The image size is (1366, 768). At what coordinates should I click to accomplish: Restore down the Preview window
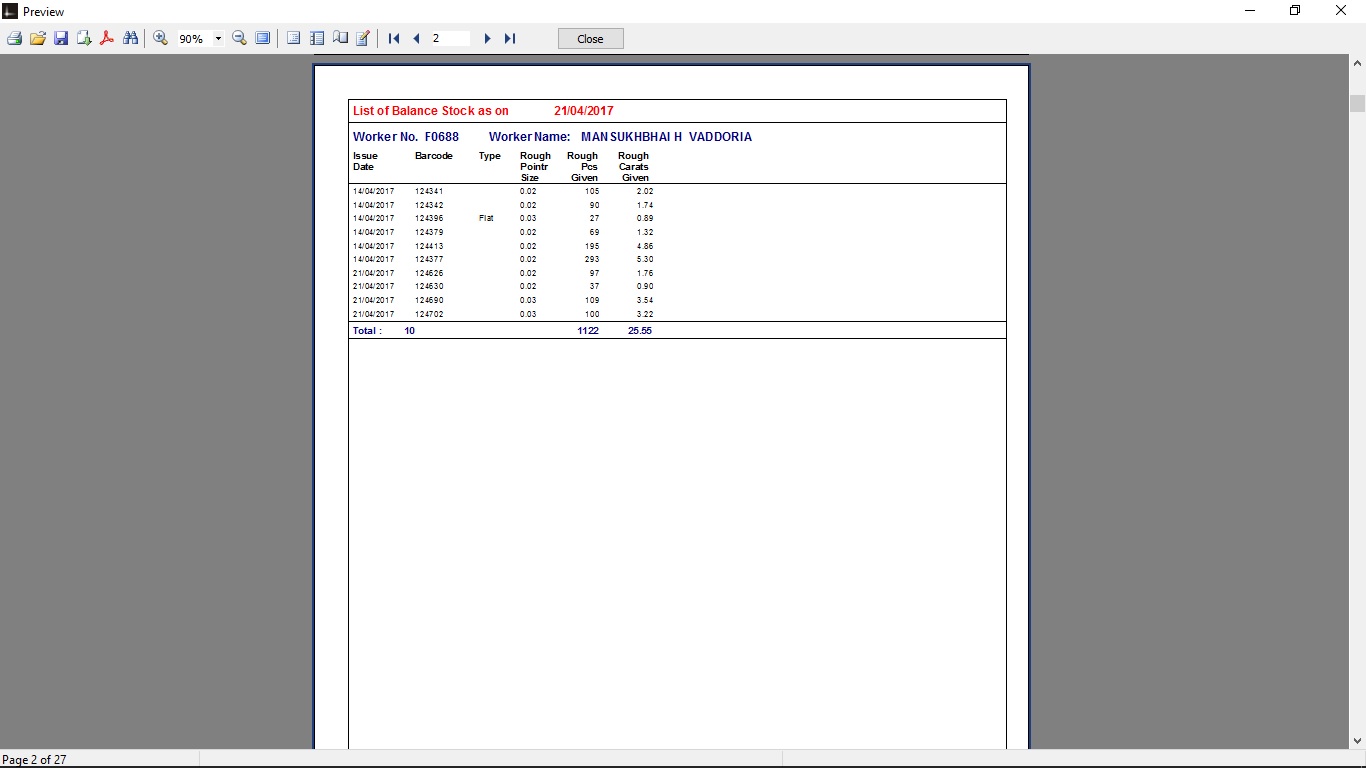pos(1295,11)
